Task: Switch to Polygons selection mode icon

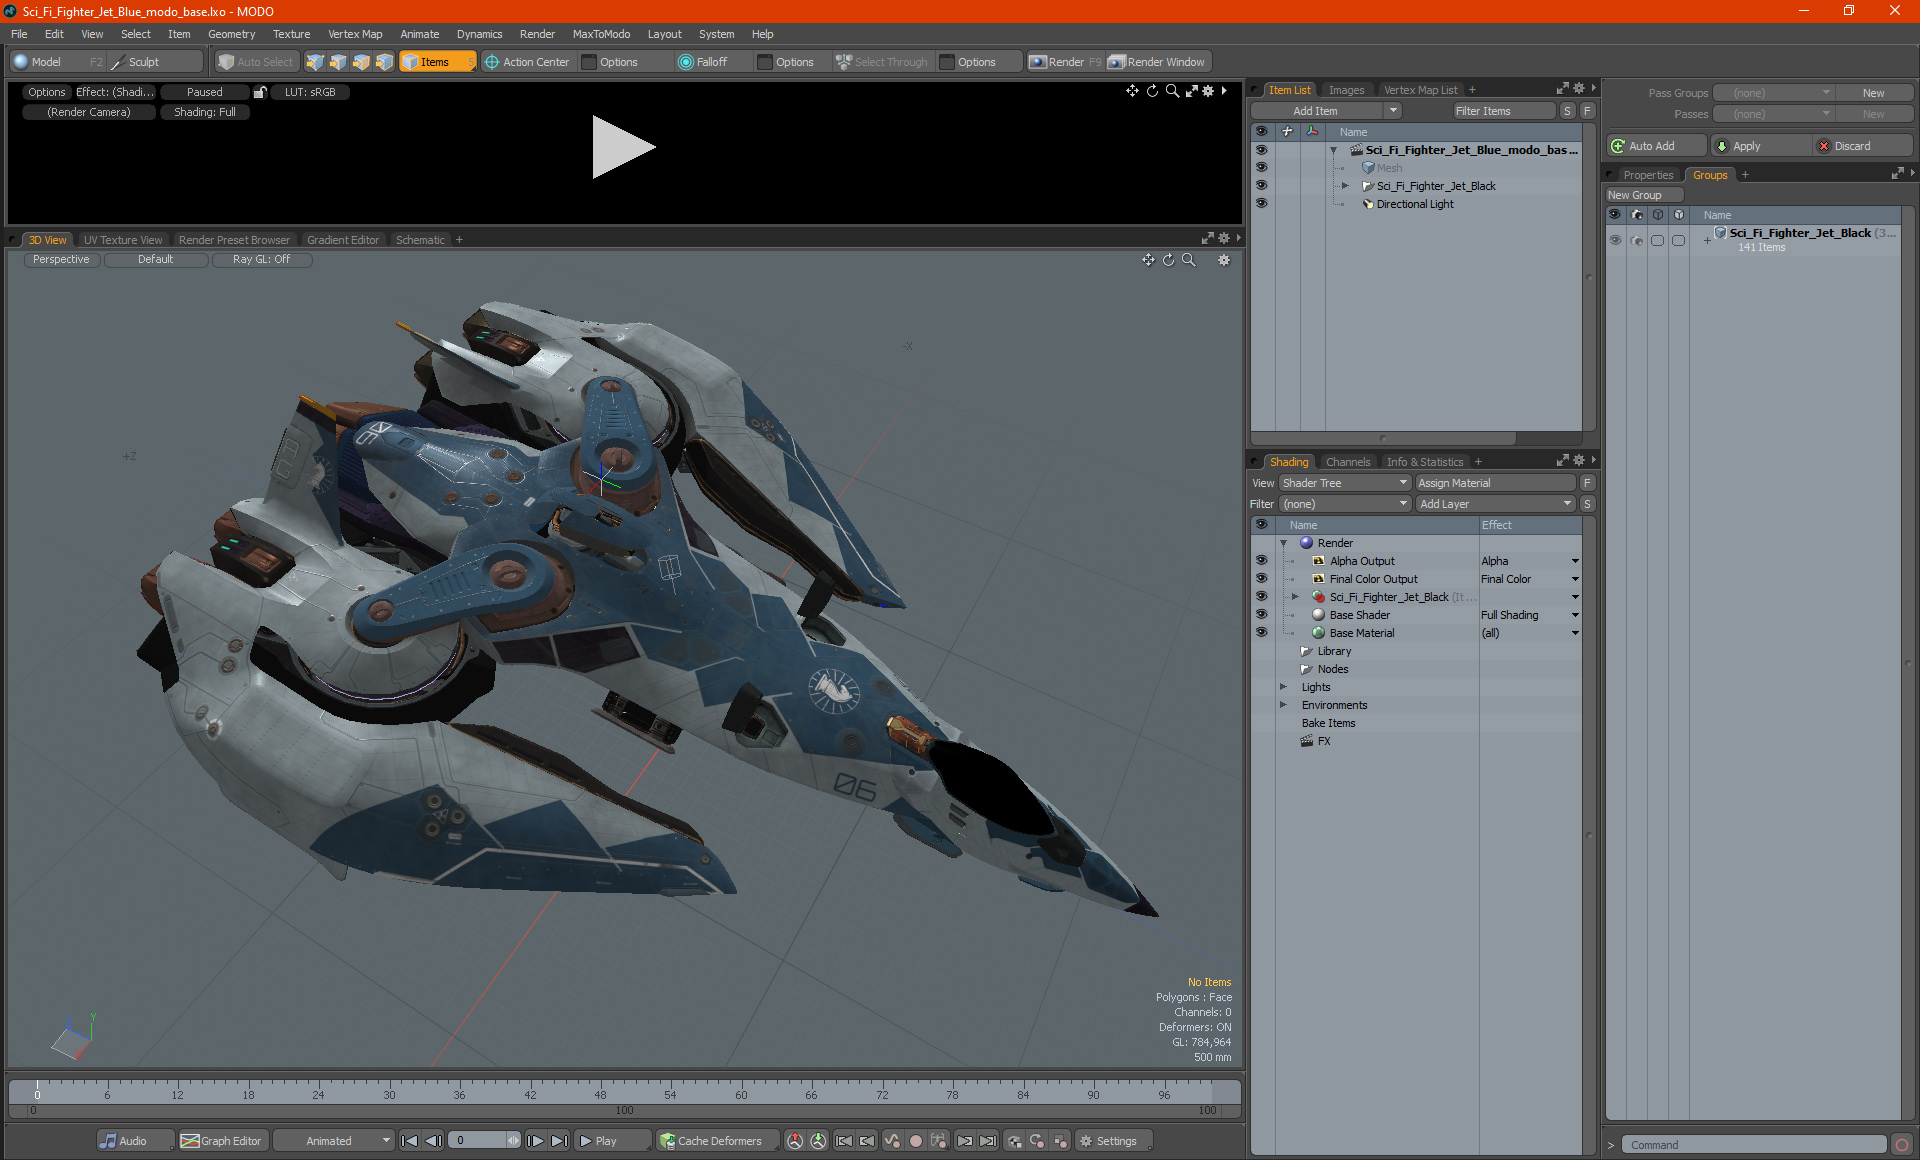Action: pyautogui.click(x=361, y=62)
